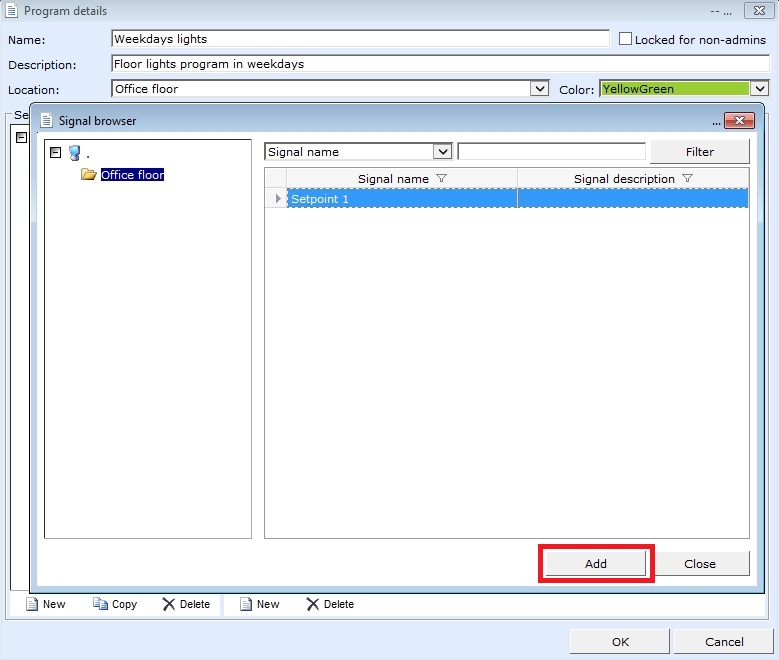The height and width of the screenshot is (660, 779).
Task: Collapse the root tree node
Action: (55, 153)
